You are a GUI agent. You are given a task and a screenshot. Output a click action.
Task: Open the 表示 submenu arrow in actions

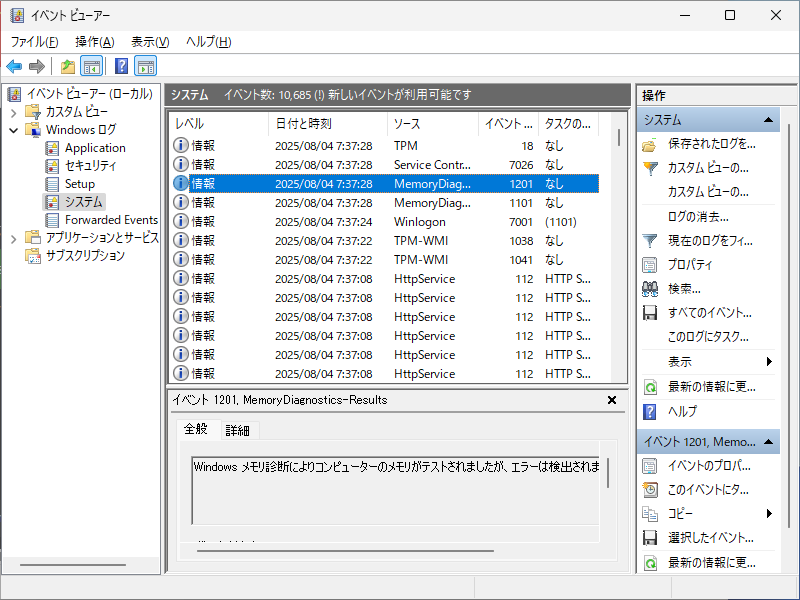coord(769,362)
